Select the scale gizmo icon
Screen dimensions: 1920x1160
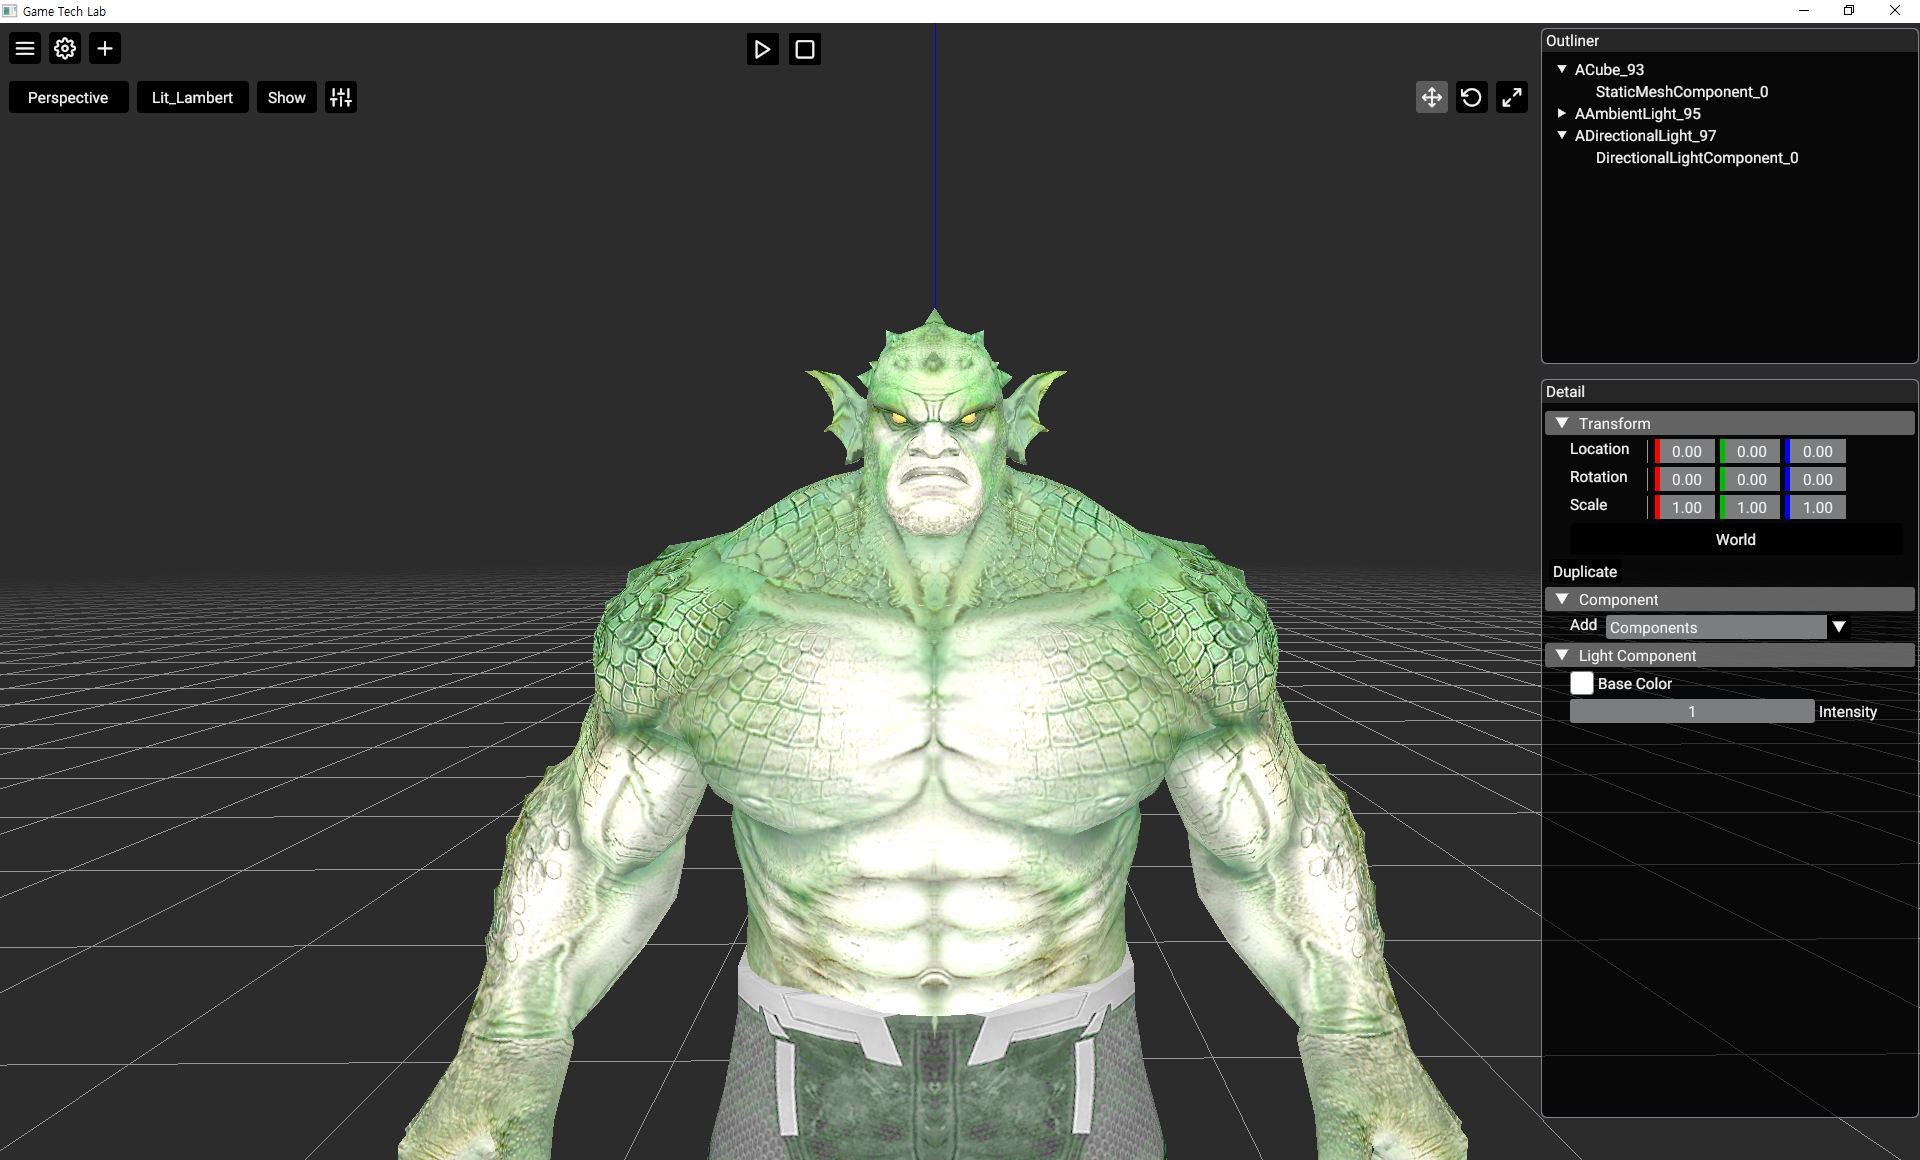point(1511,97)
